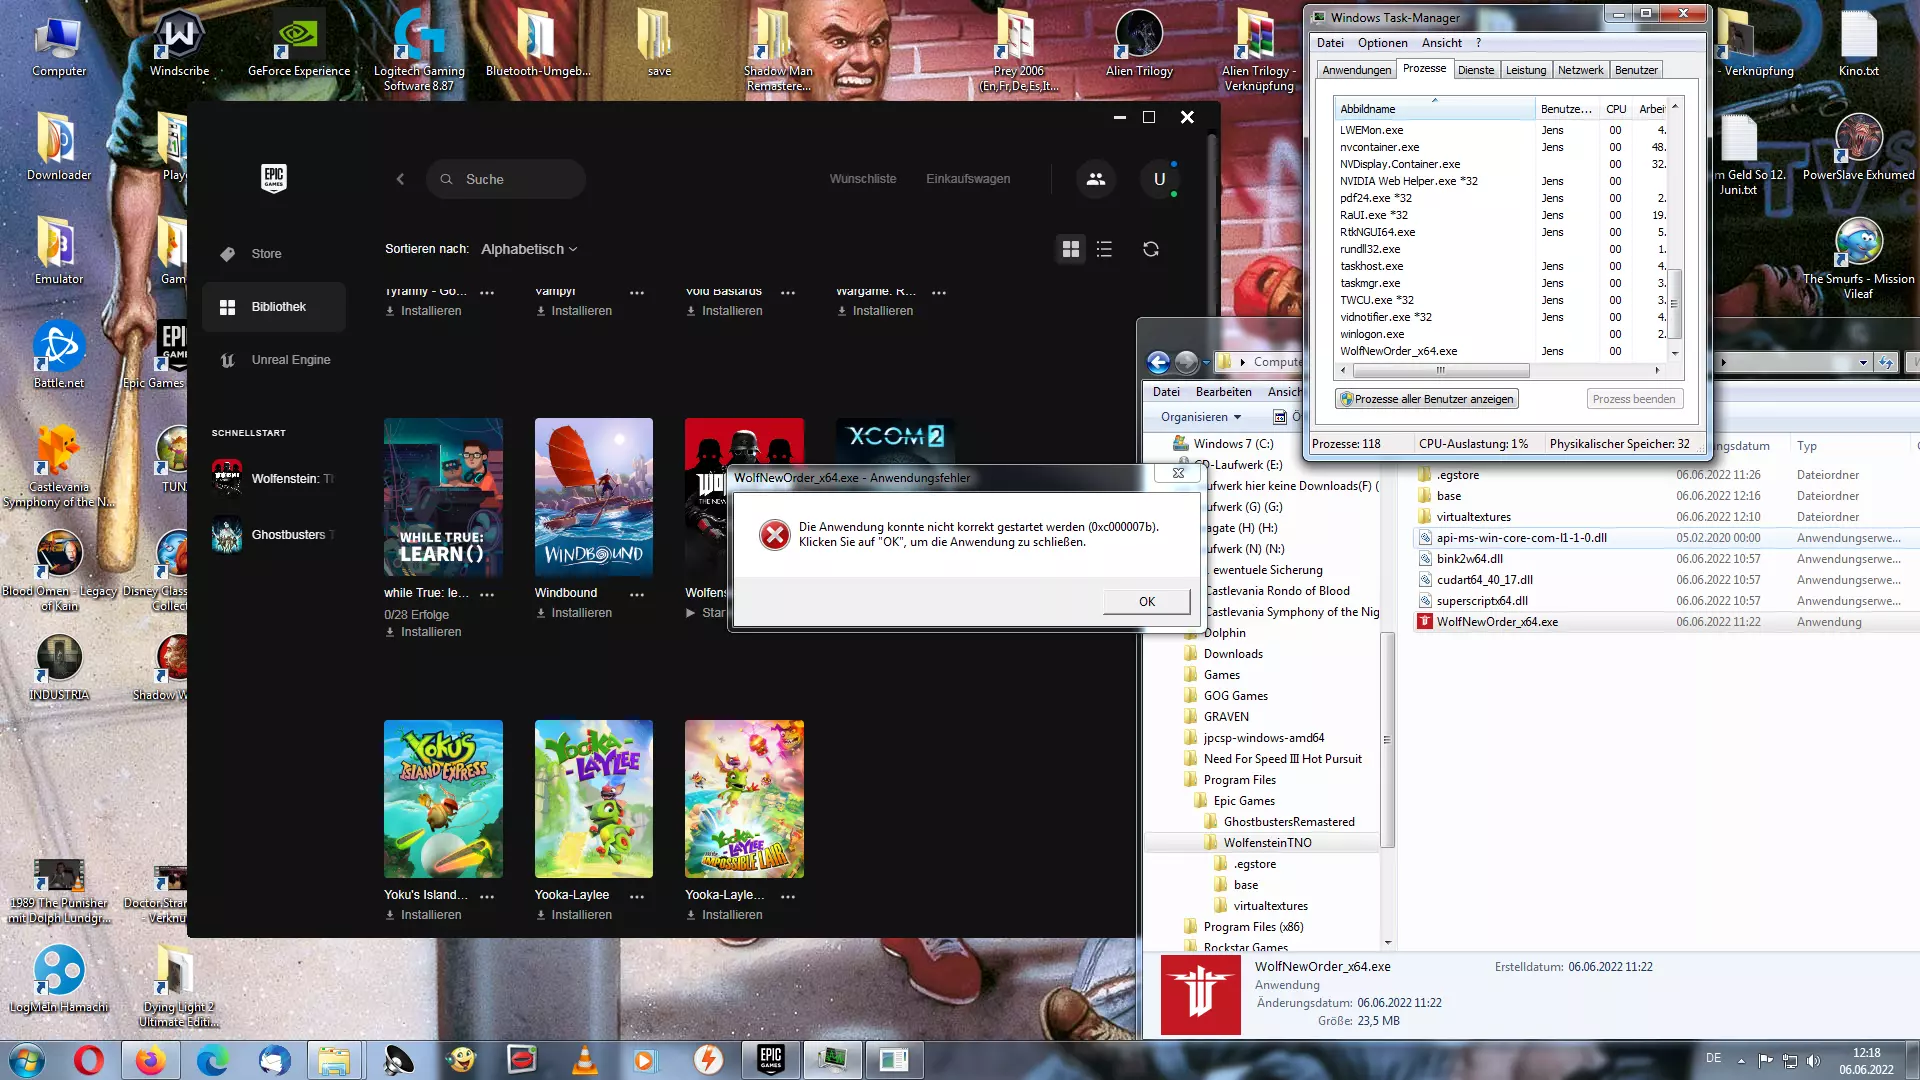Open Unreal Engine in sidebar
The height and width of the screenshot is (1080, 1920).
pyautogui.click(x=273, y=360)
